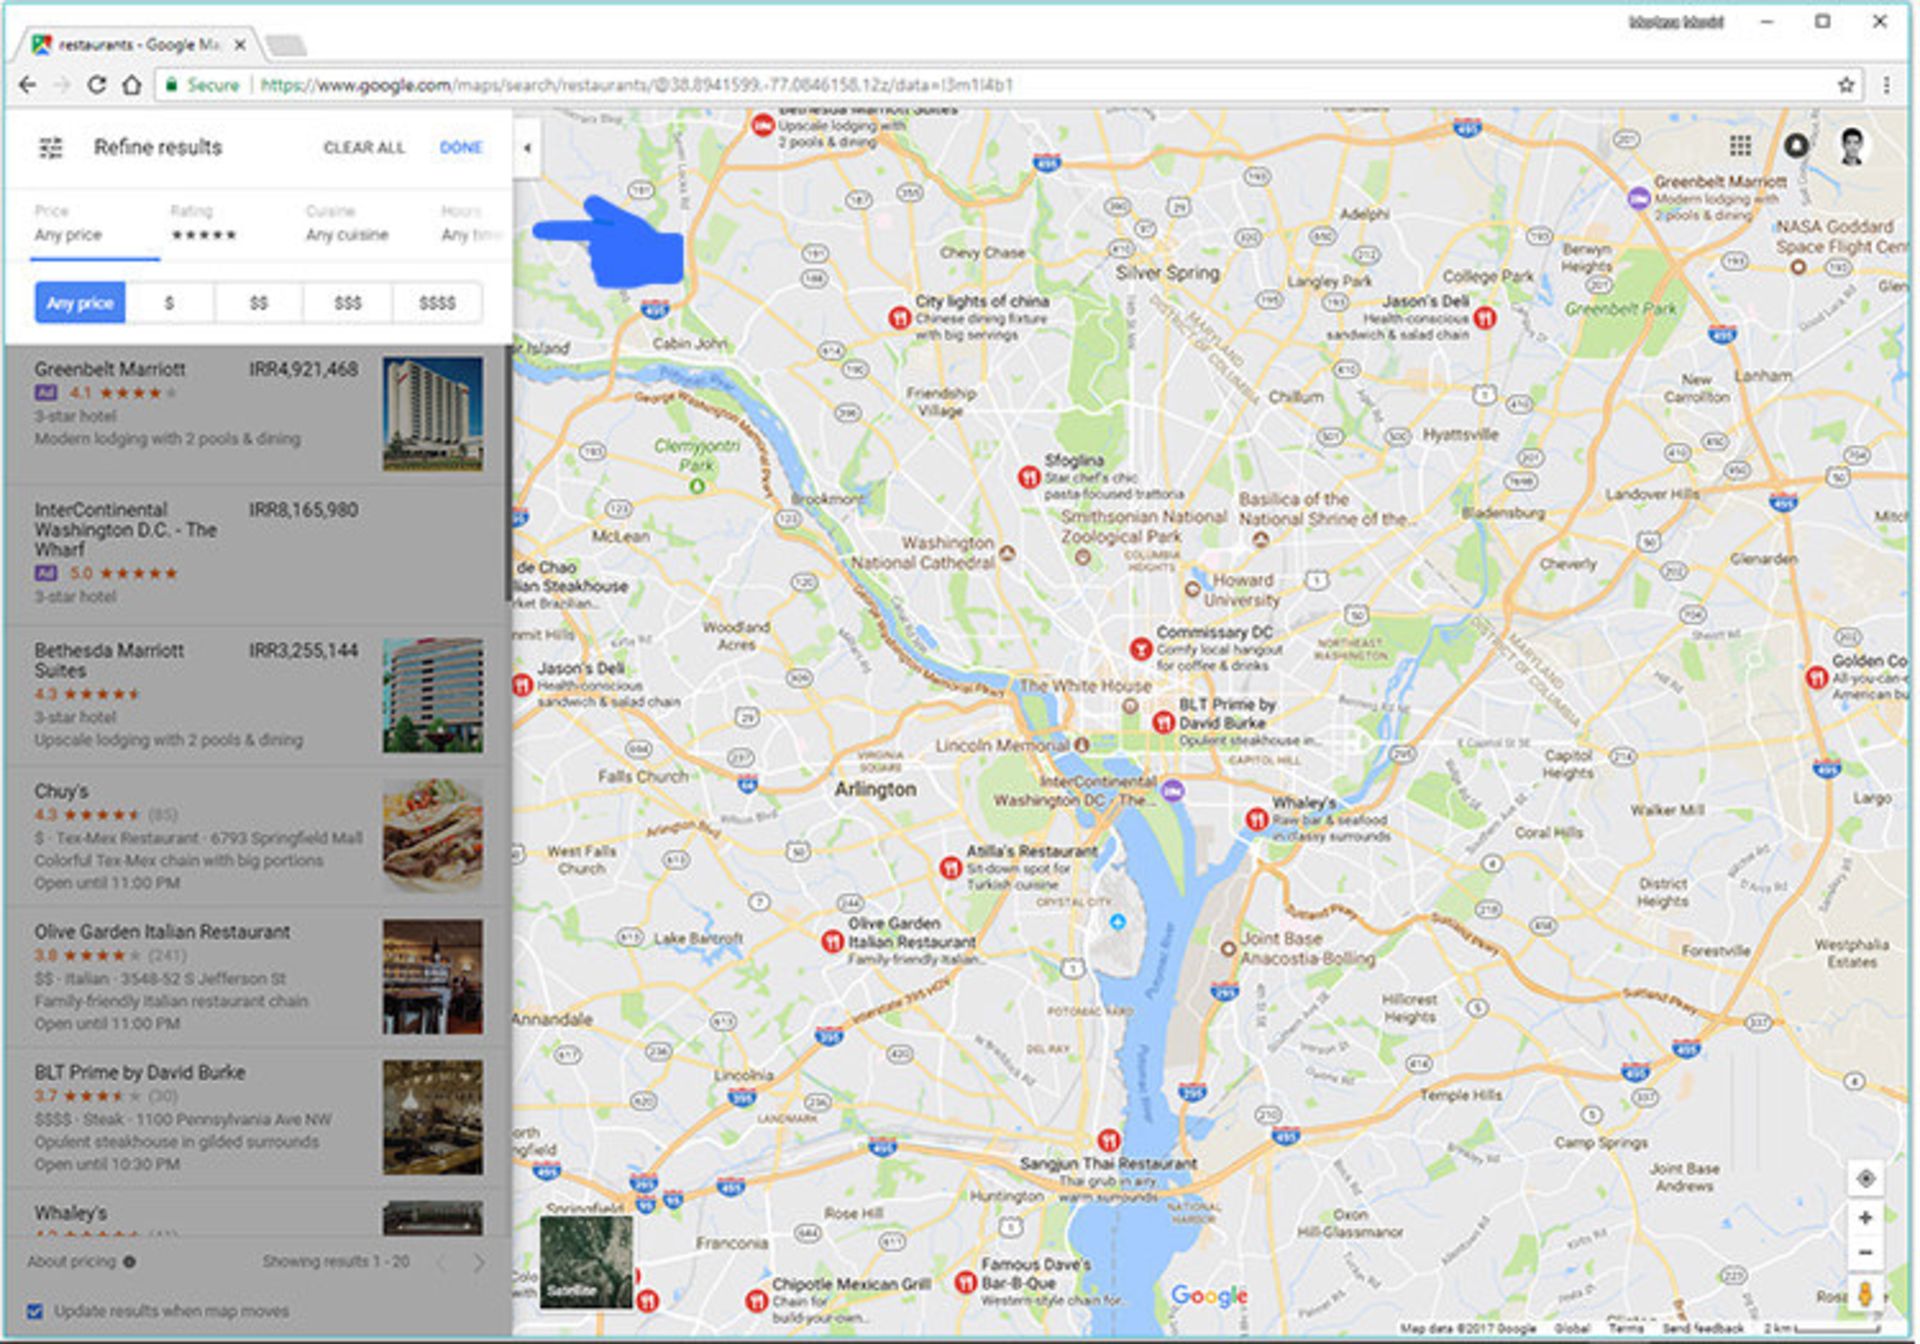The height and width of the screenshot is (1344, 1920).
Task: Click Sfoglina restaurant pin
Action: (1028, 477)
